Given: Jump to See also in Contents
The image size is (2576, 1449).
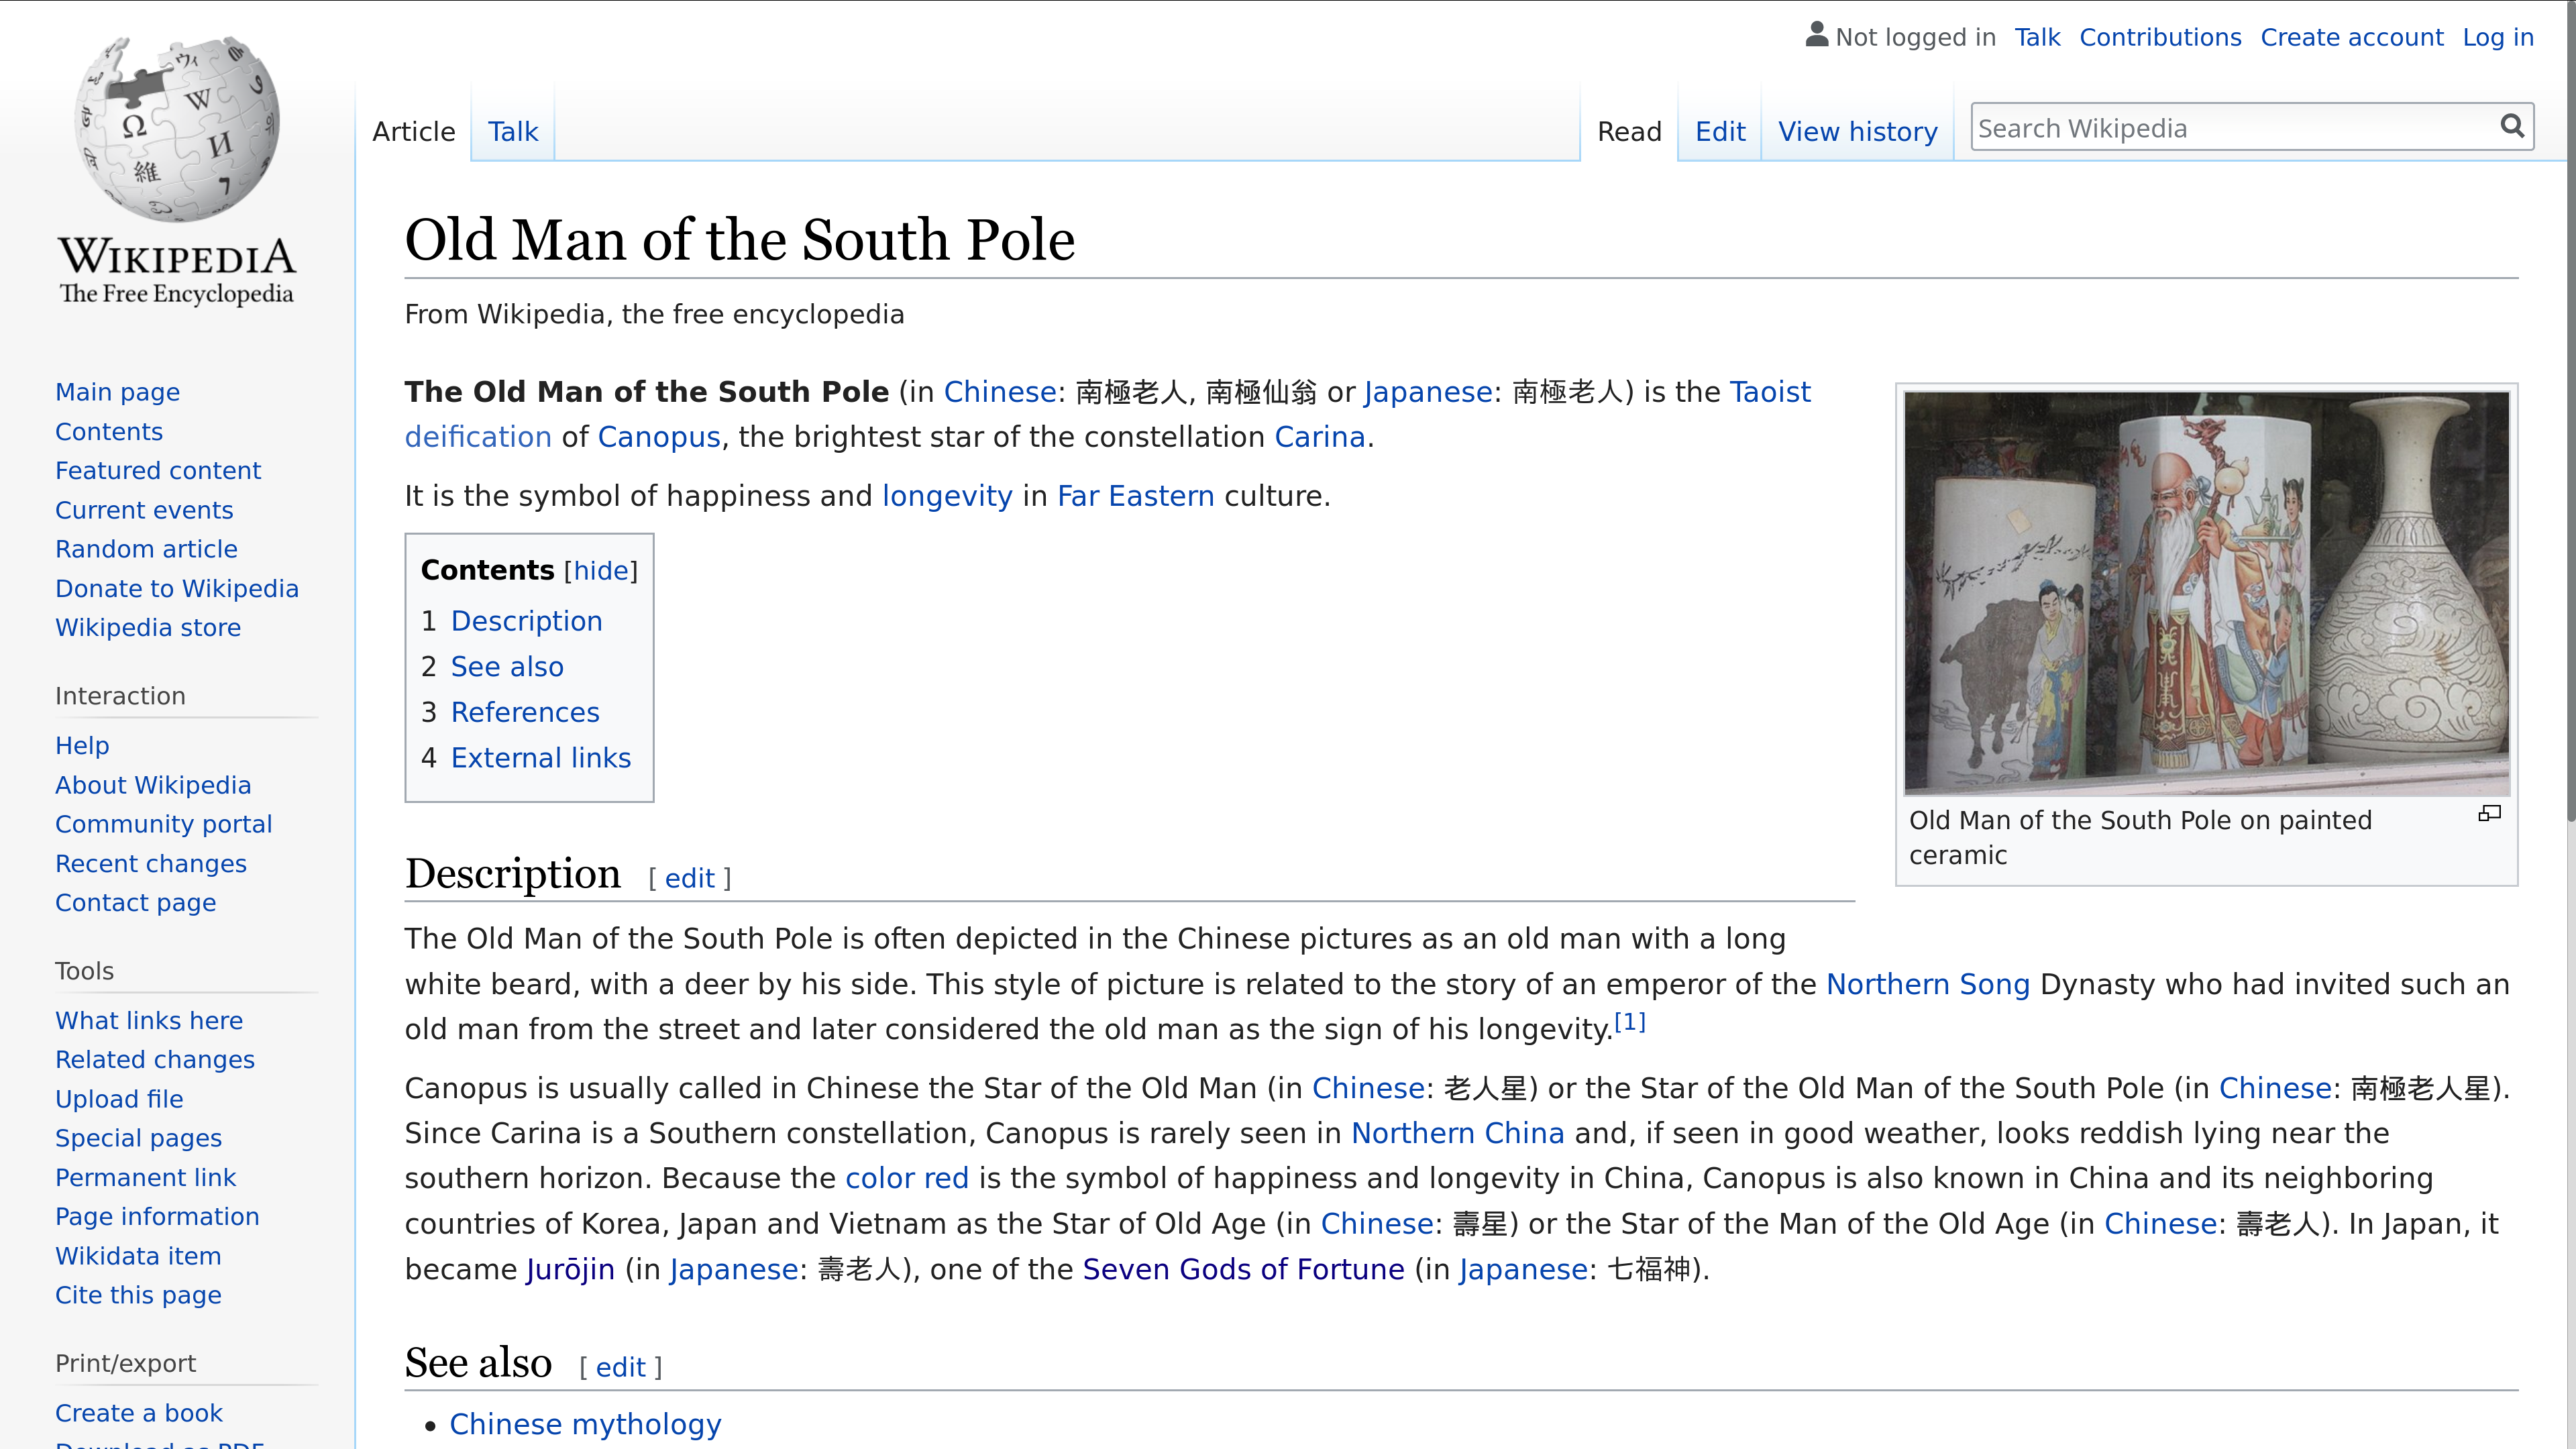Looking at the screenshot, I should click(x=507, y=667).
